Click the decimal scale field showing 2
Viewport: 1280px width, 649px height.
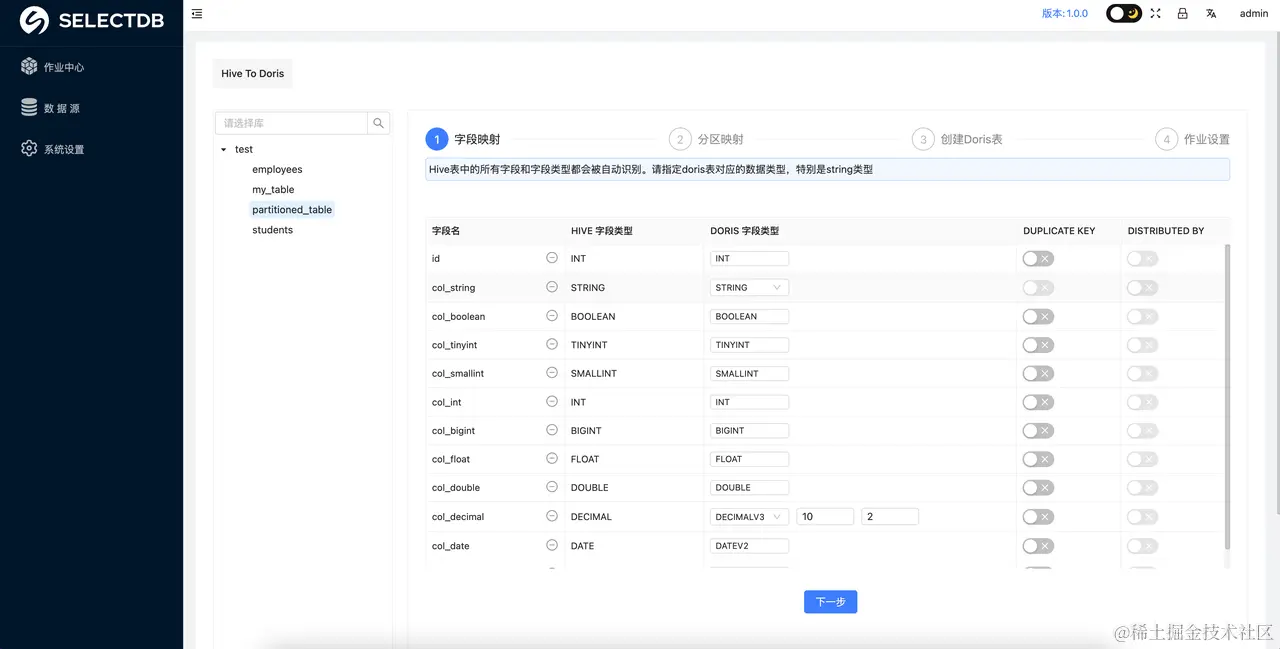(890, 517)
